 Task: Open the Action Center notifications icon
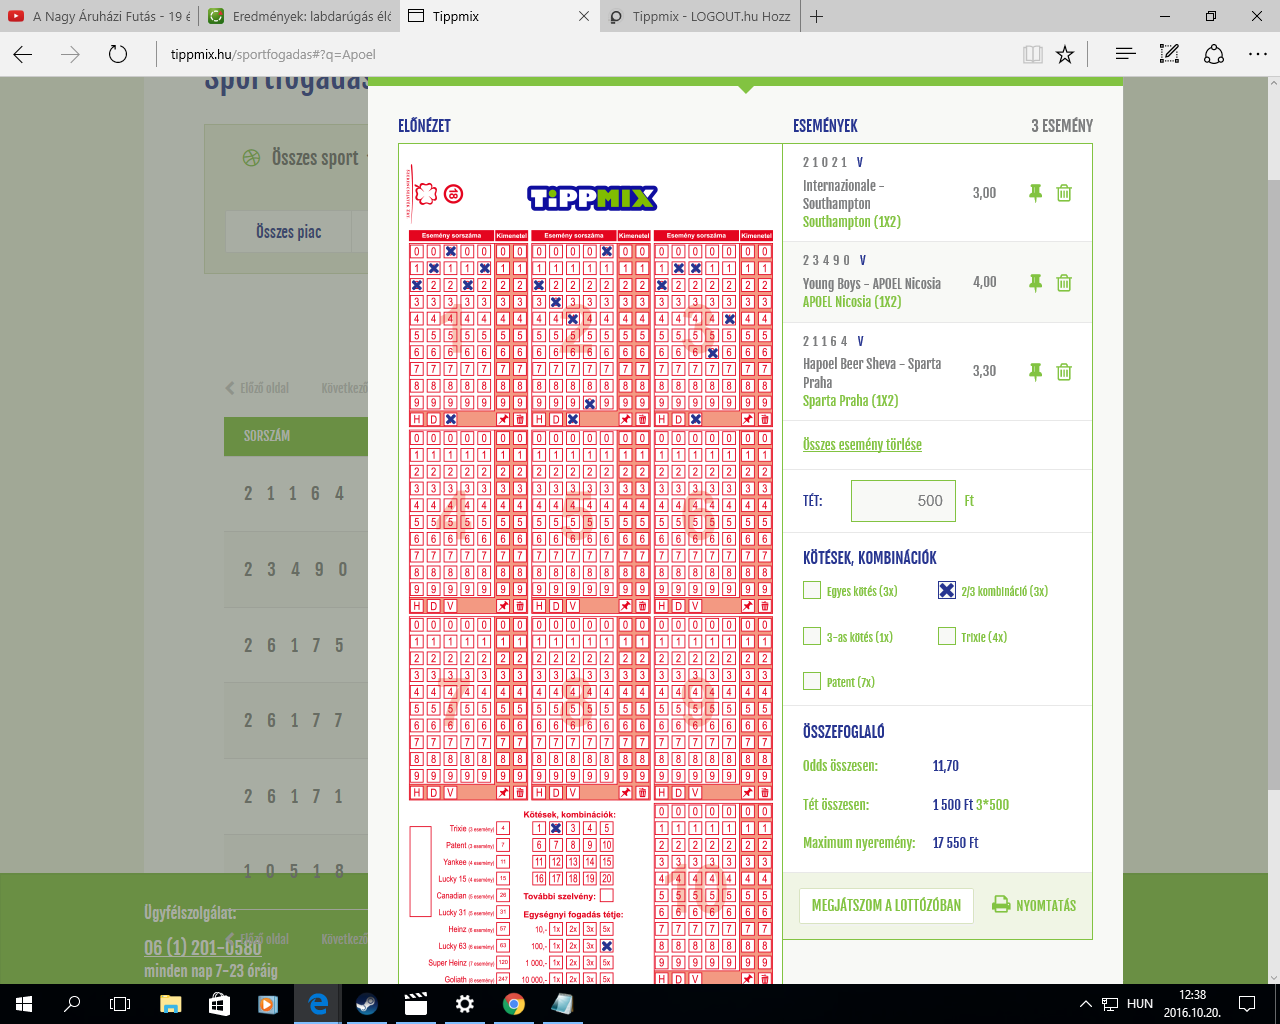1247,1004
